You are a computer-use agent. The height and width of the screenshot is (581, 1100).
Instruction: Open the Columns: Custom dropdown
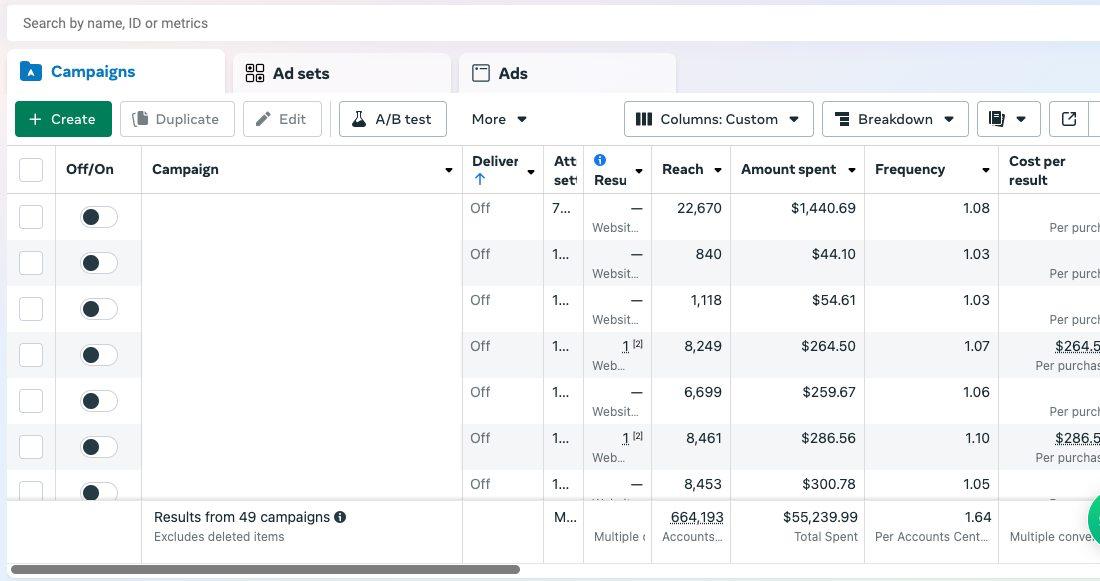[718, 119]
